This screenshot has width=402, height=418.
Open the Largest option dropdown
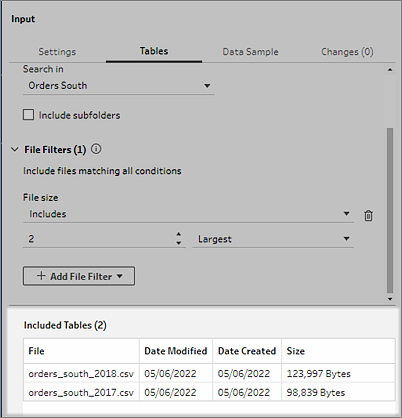[273, 239]
